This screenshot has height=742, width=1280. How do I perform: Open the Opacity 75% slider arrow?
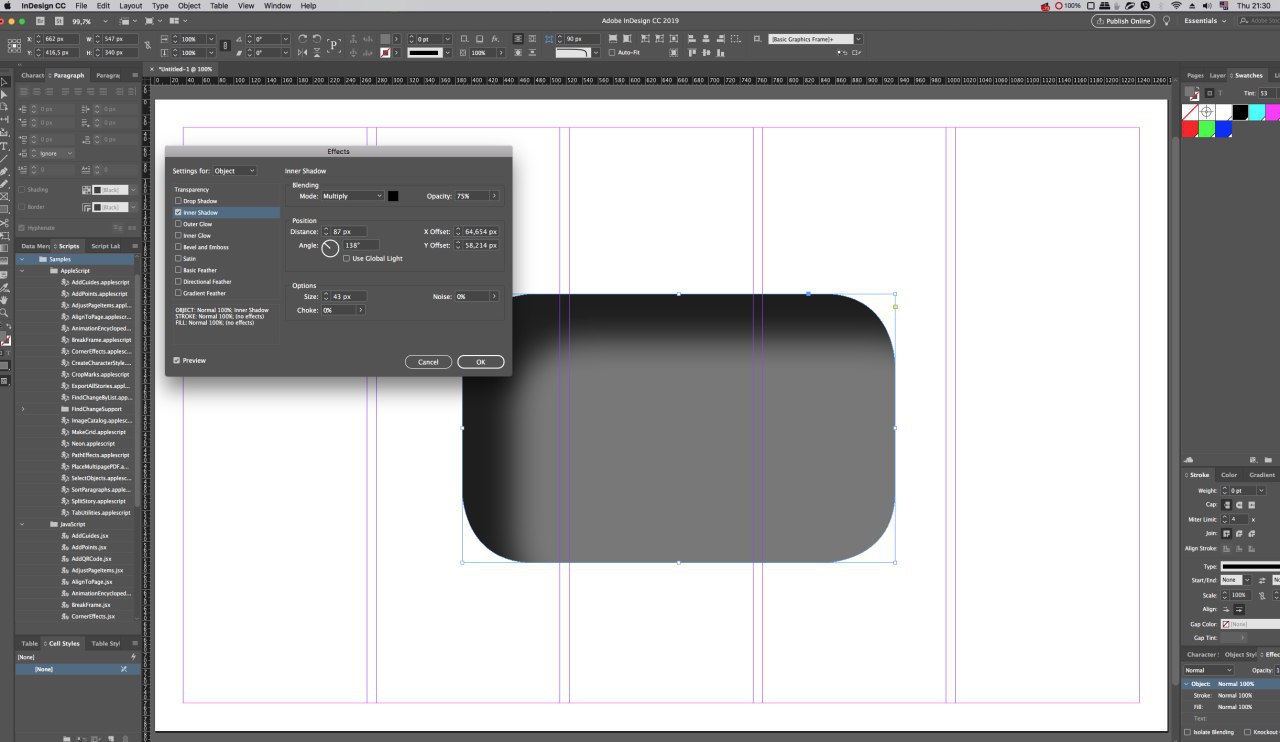(x=493, y=196)
